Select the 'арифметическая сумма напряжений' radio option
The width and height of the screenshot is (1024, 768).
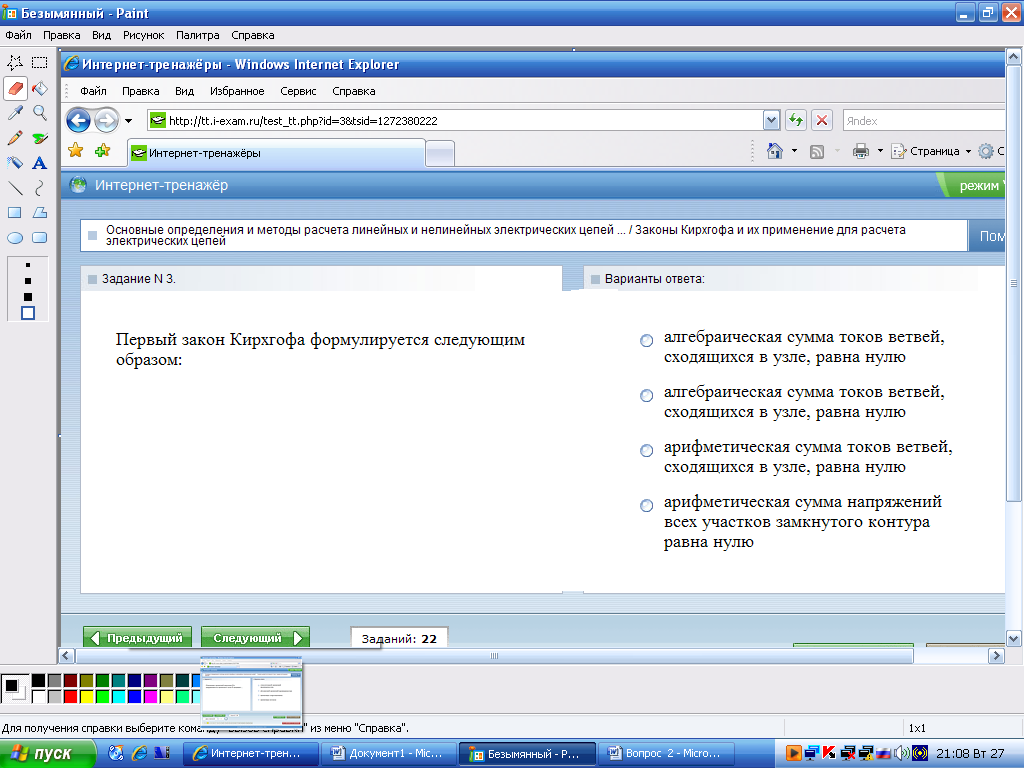pyautogui.click(x=647, y=505)
